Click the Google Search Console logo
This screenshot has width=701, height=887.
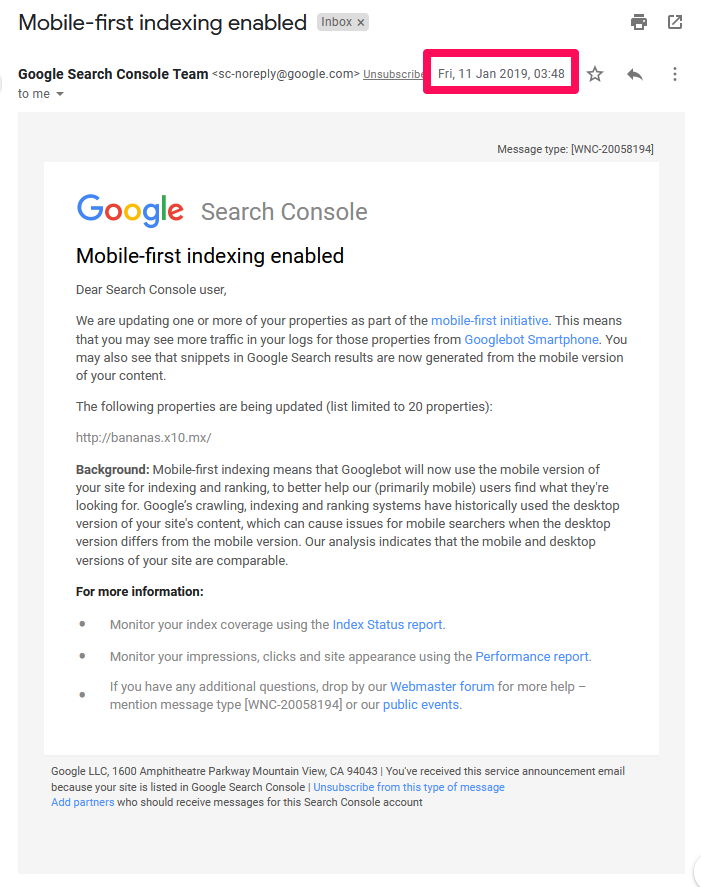click(x=129, y=209)
